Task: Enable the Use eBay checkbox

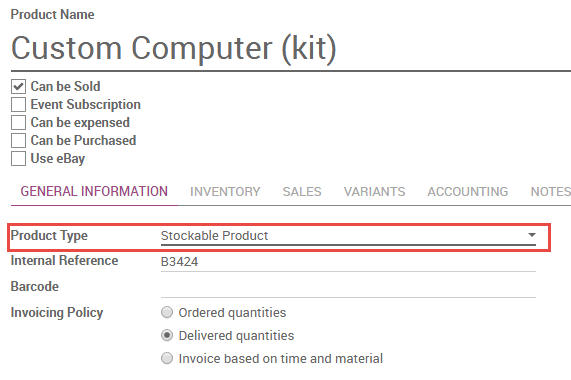Action: click(18, 159)
